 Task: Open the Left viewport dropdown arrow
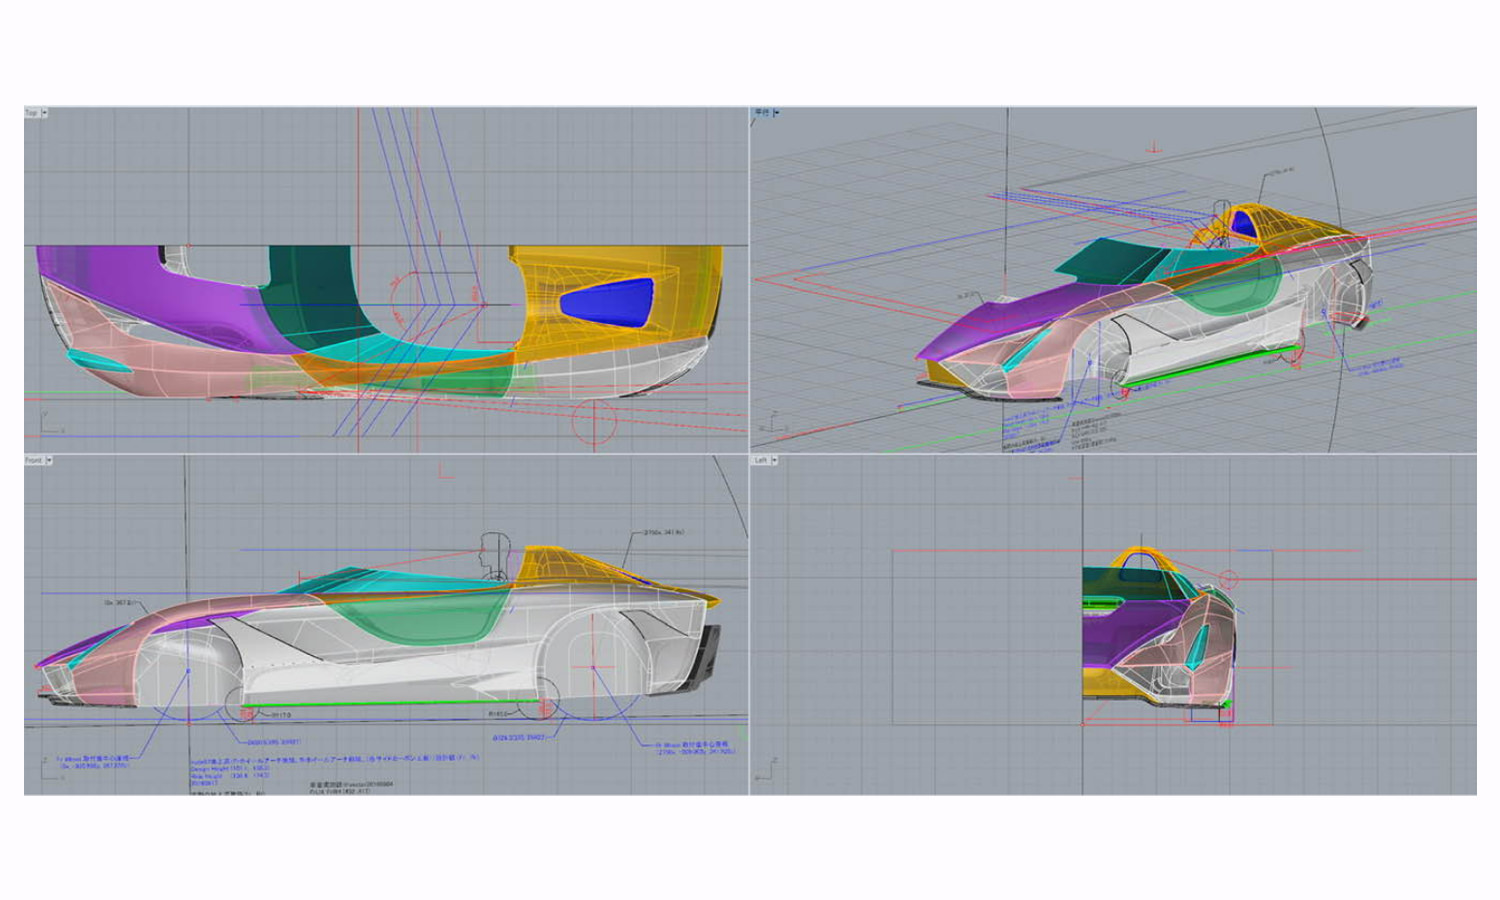(x=774, y=460)
